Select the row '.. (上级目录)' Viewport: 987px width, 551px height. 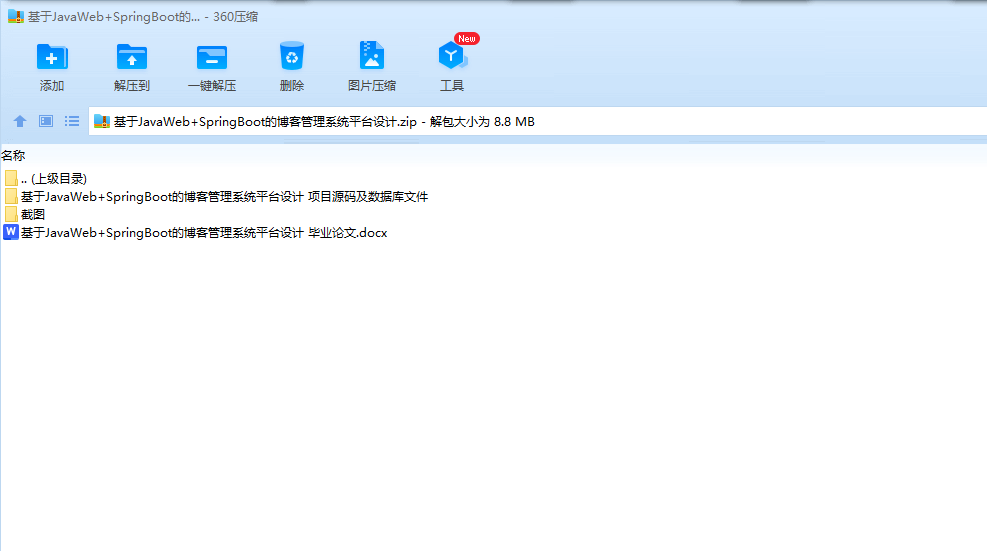click(x=45, y=178)
